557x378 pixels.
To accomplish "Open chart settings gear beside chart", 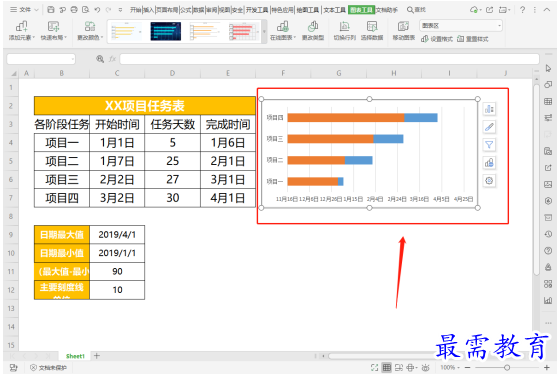I will click(x=489, y=181).
